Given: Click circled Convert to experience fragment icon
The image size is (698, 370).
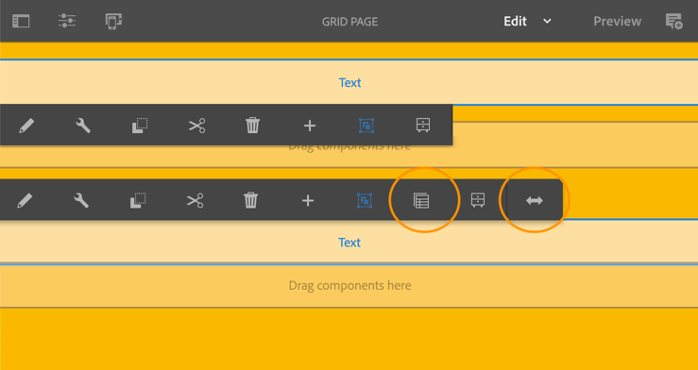Looking at the screenshot, I should [421, 201].
